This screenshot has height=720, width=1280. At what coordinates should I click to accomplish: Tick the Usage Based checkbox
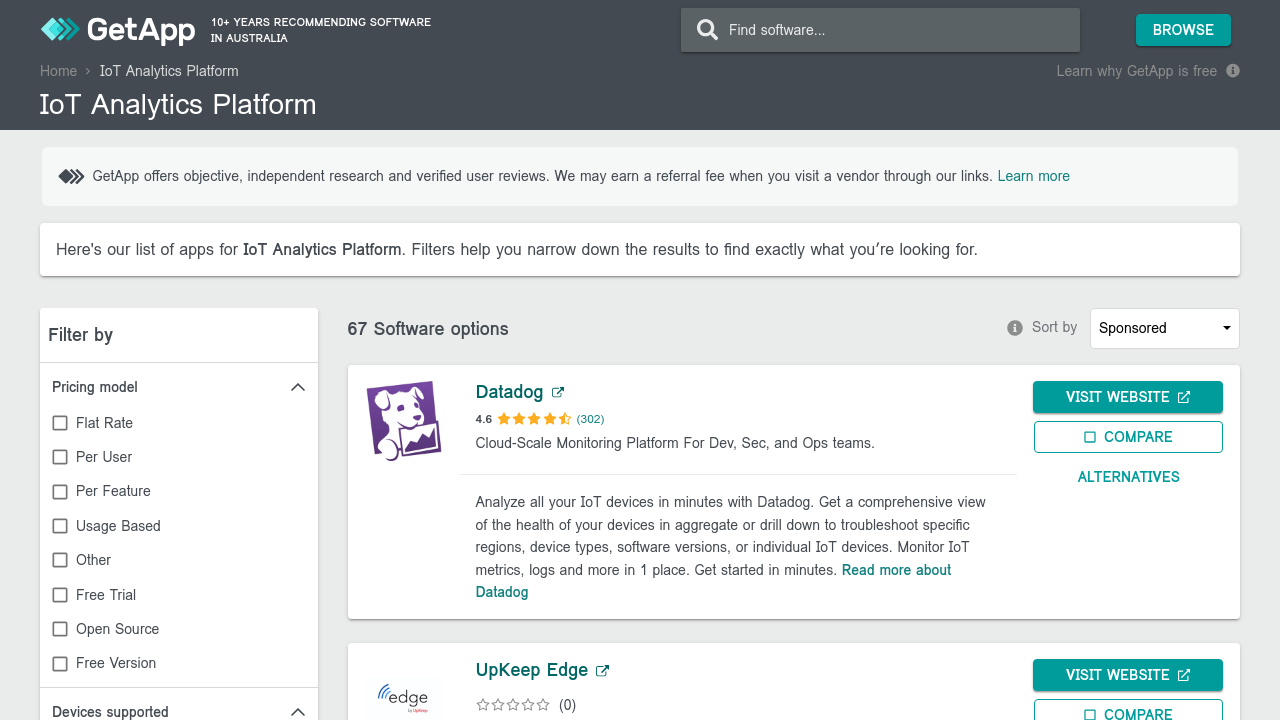[60, 526]
